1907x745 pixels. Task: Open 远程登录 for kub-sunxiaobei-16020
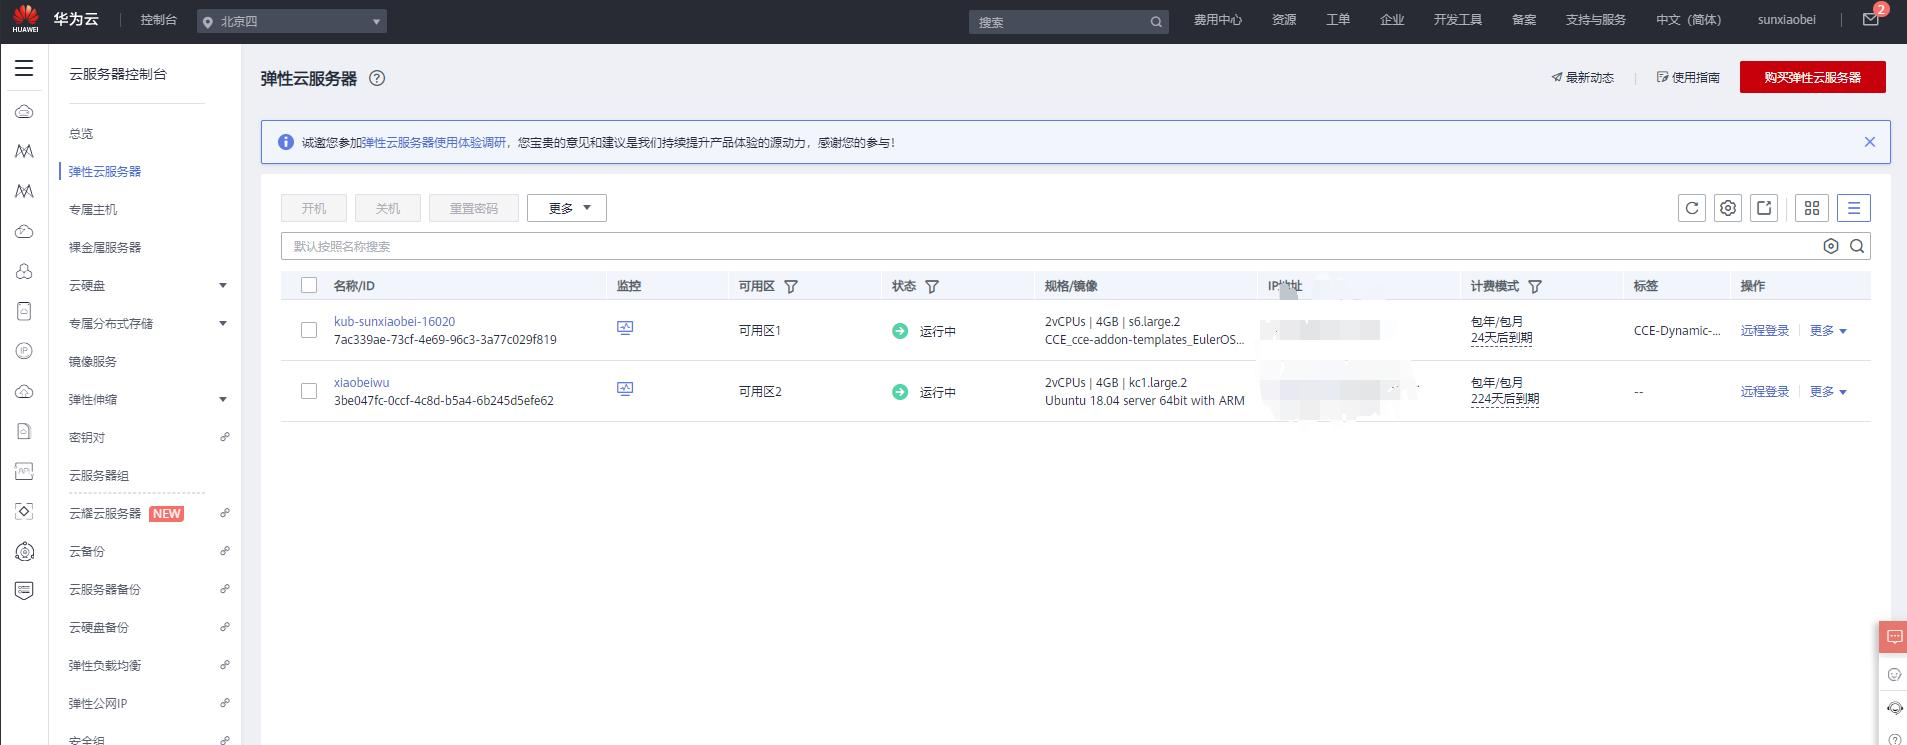click(1764, 330)
